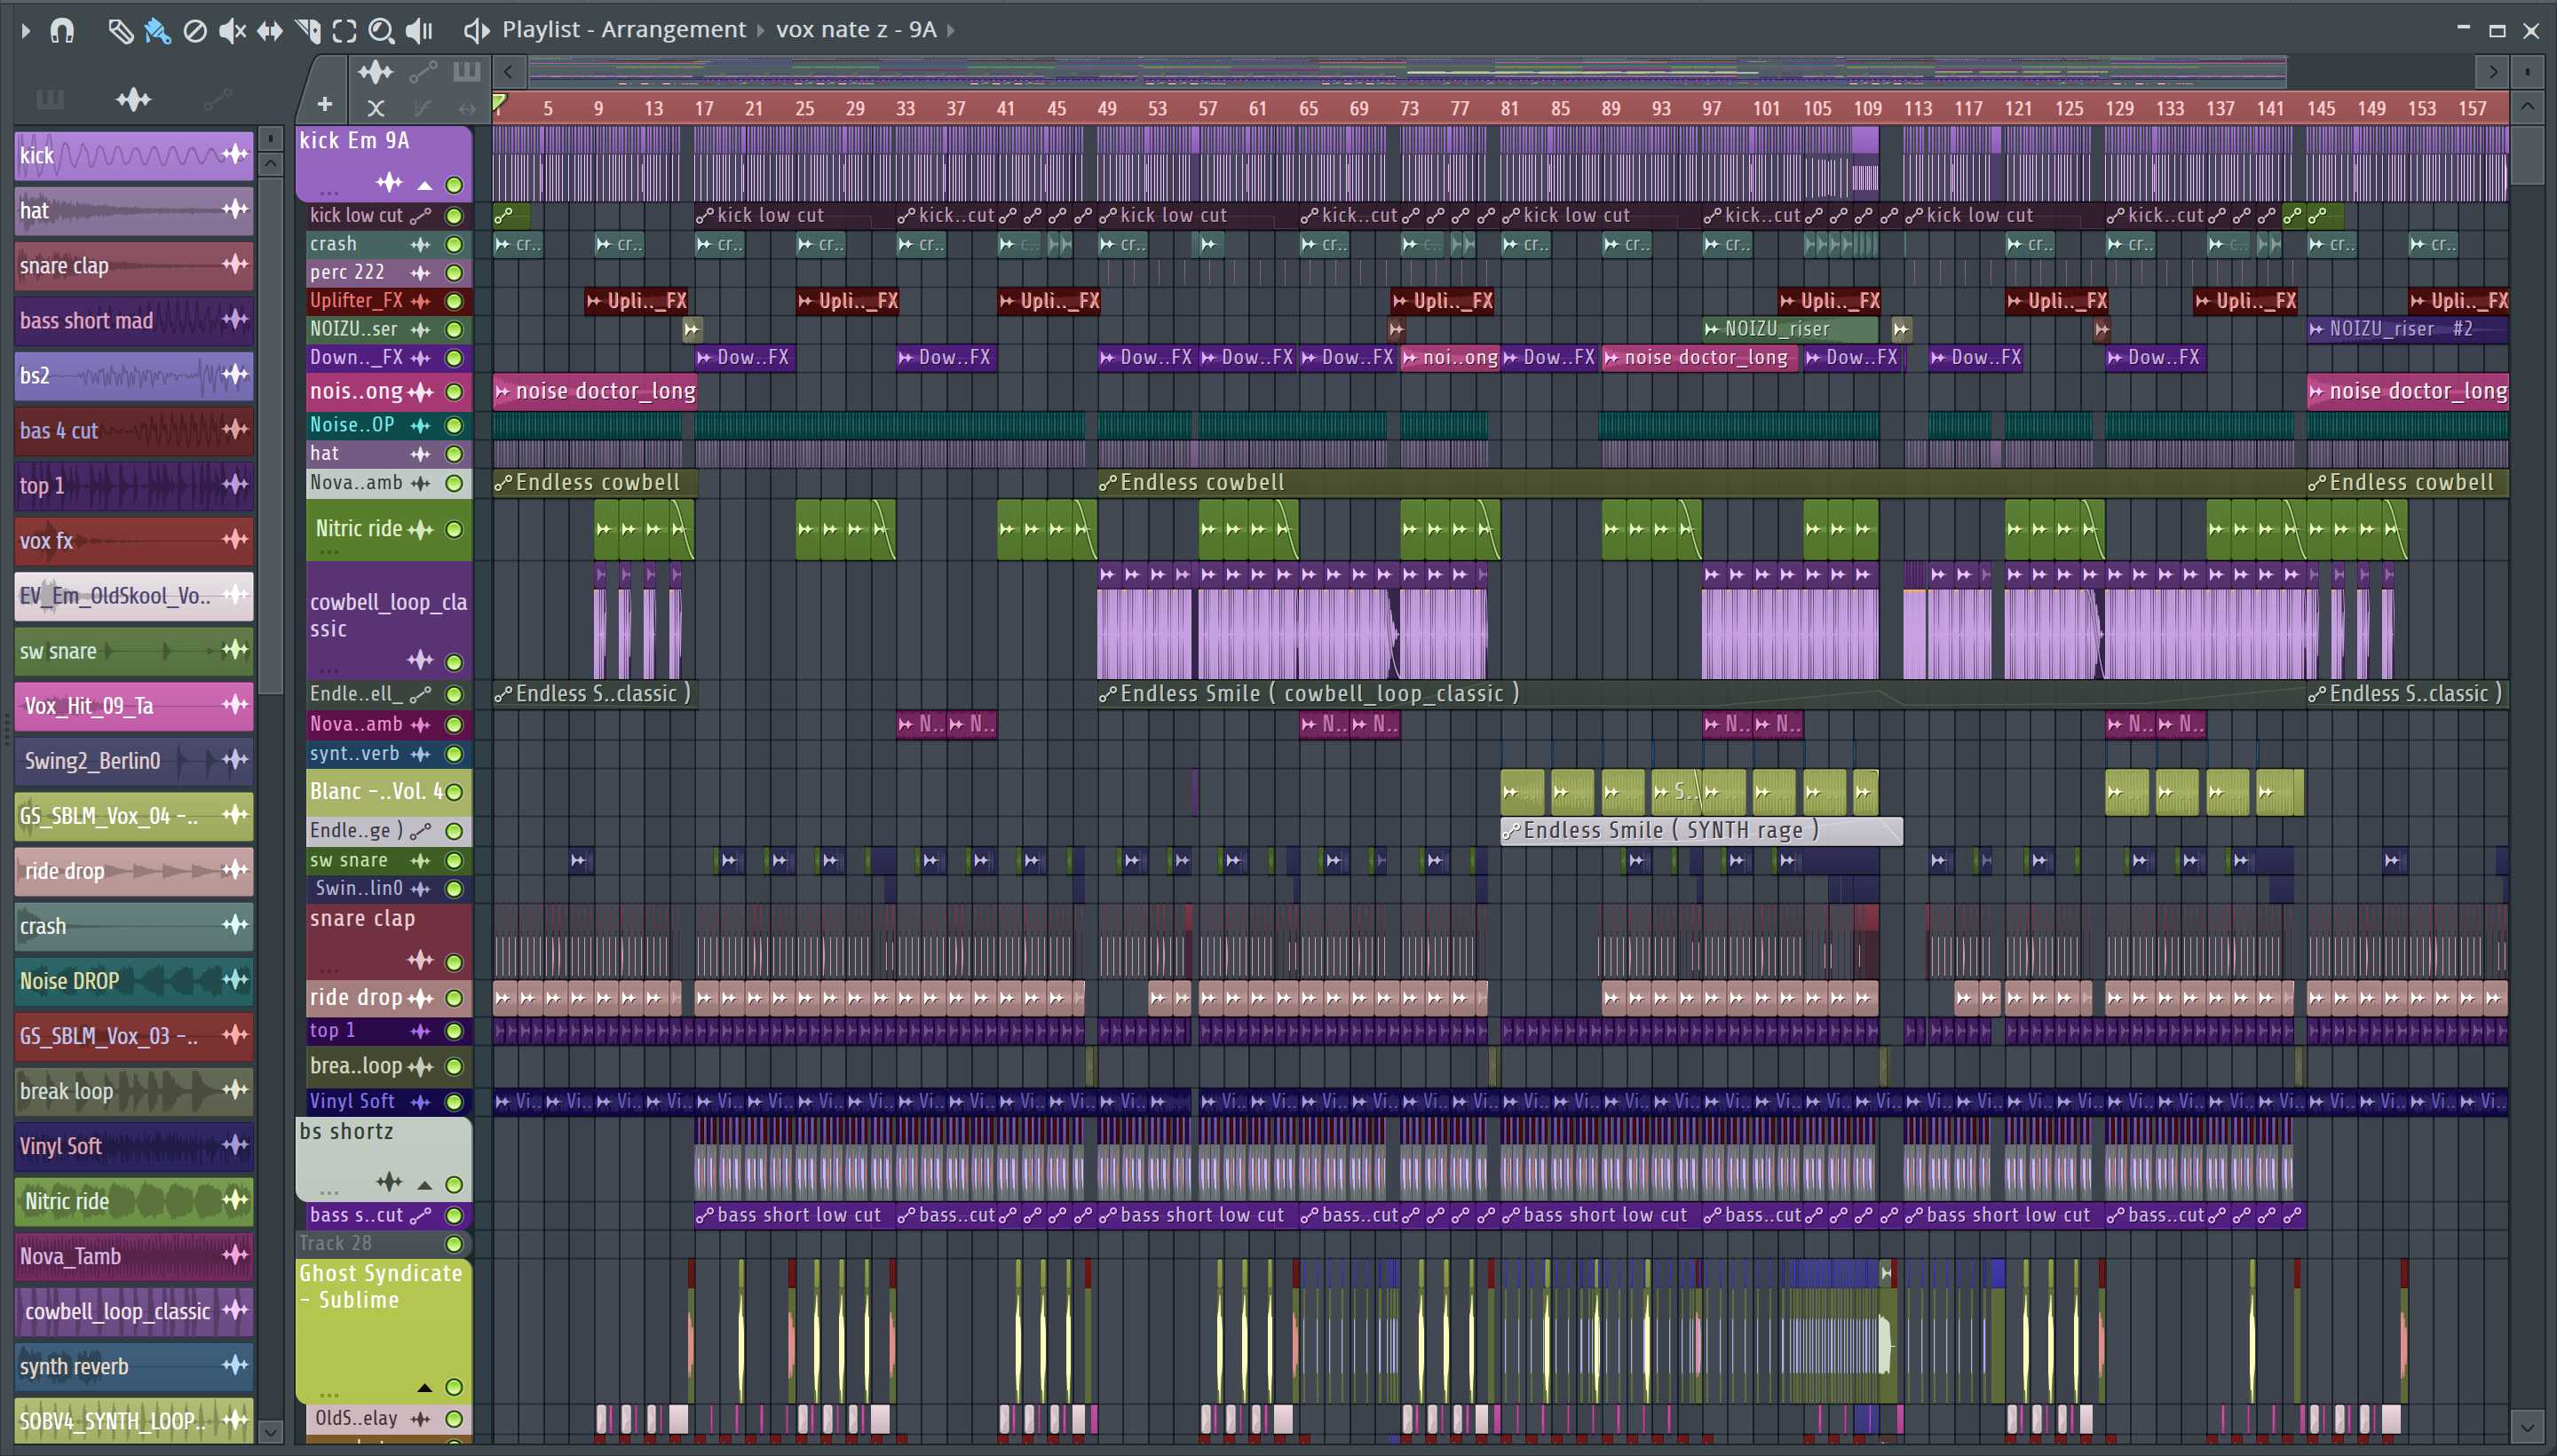Click the automation icon on 'kick low cut' track

point(421,215)
